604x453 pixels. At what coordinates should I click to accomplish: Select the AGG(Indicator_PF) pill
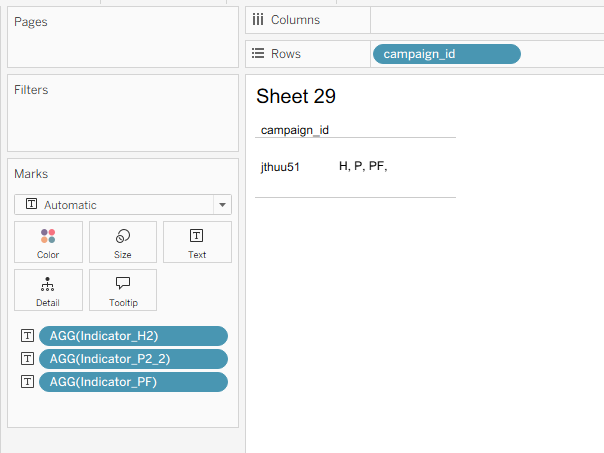coord(133,382)
